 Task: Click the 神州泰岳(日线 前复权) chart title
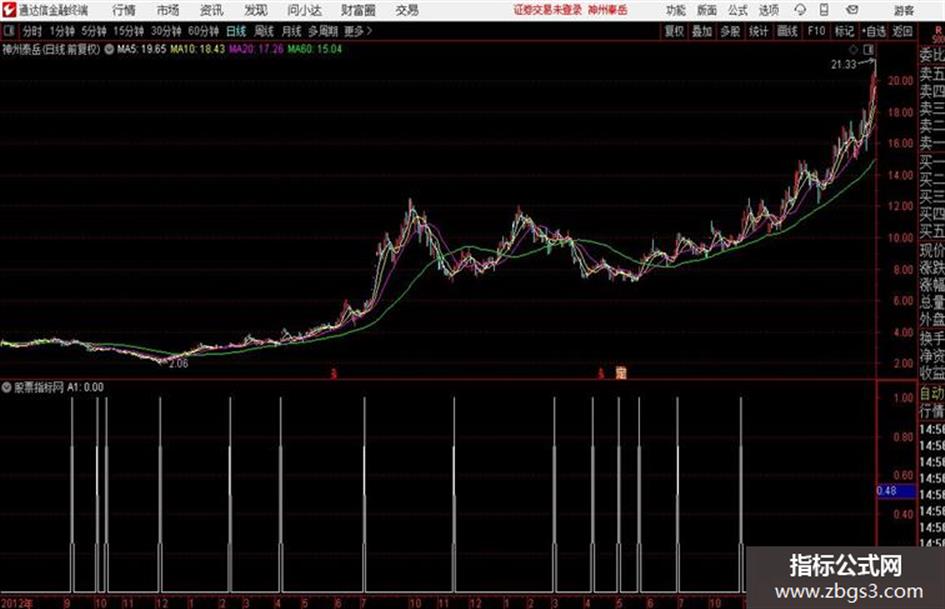tap(51, 49)
